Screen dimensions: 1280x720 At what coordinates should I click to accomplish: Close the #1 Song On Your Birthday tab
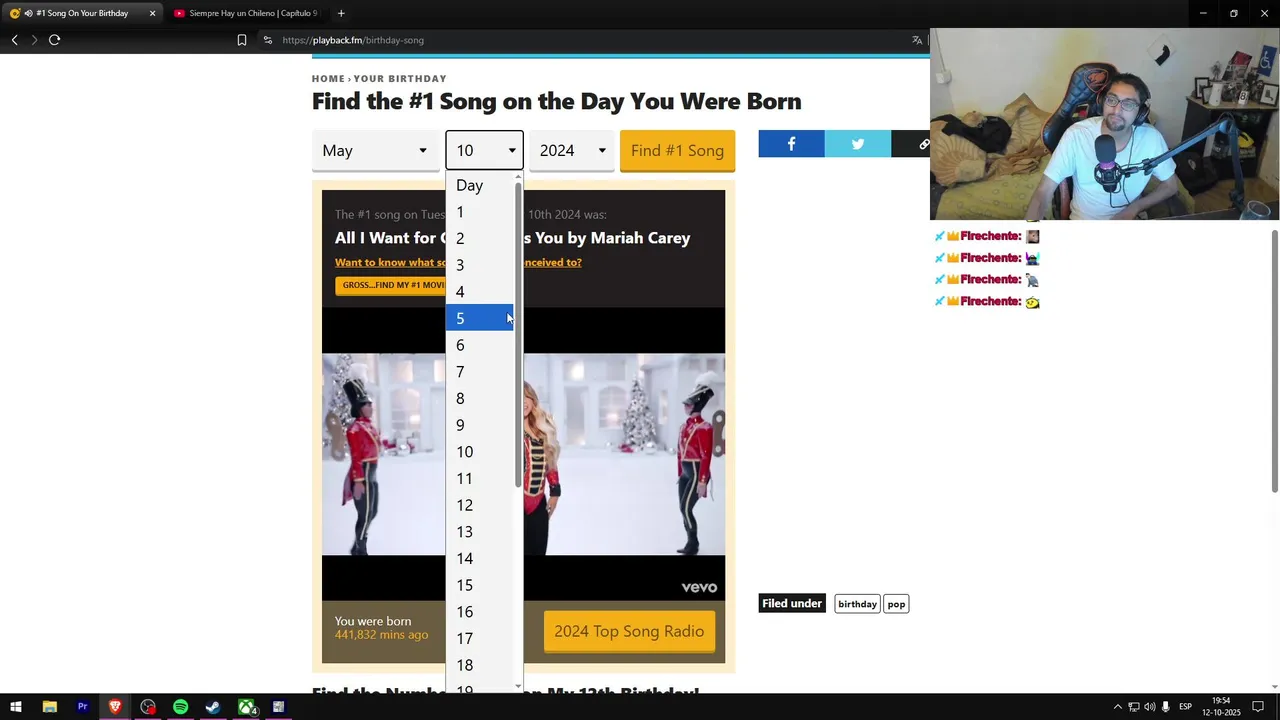[153, 13]
